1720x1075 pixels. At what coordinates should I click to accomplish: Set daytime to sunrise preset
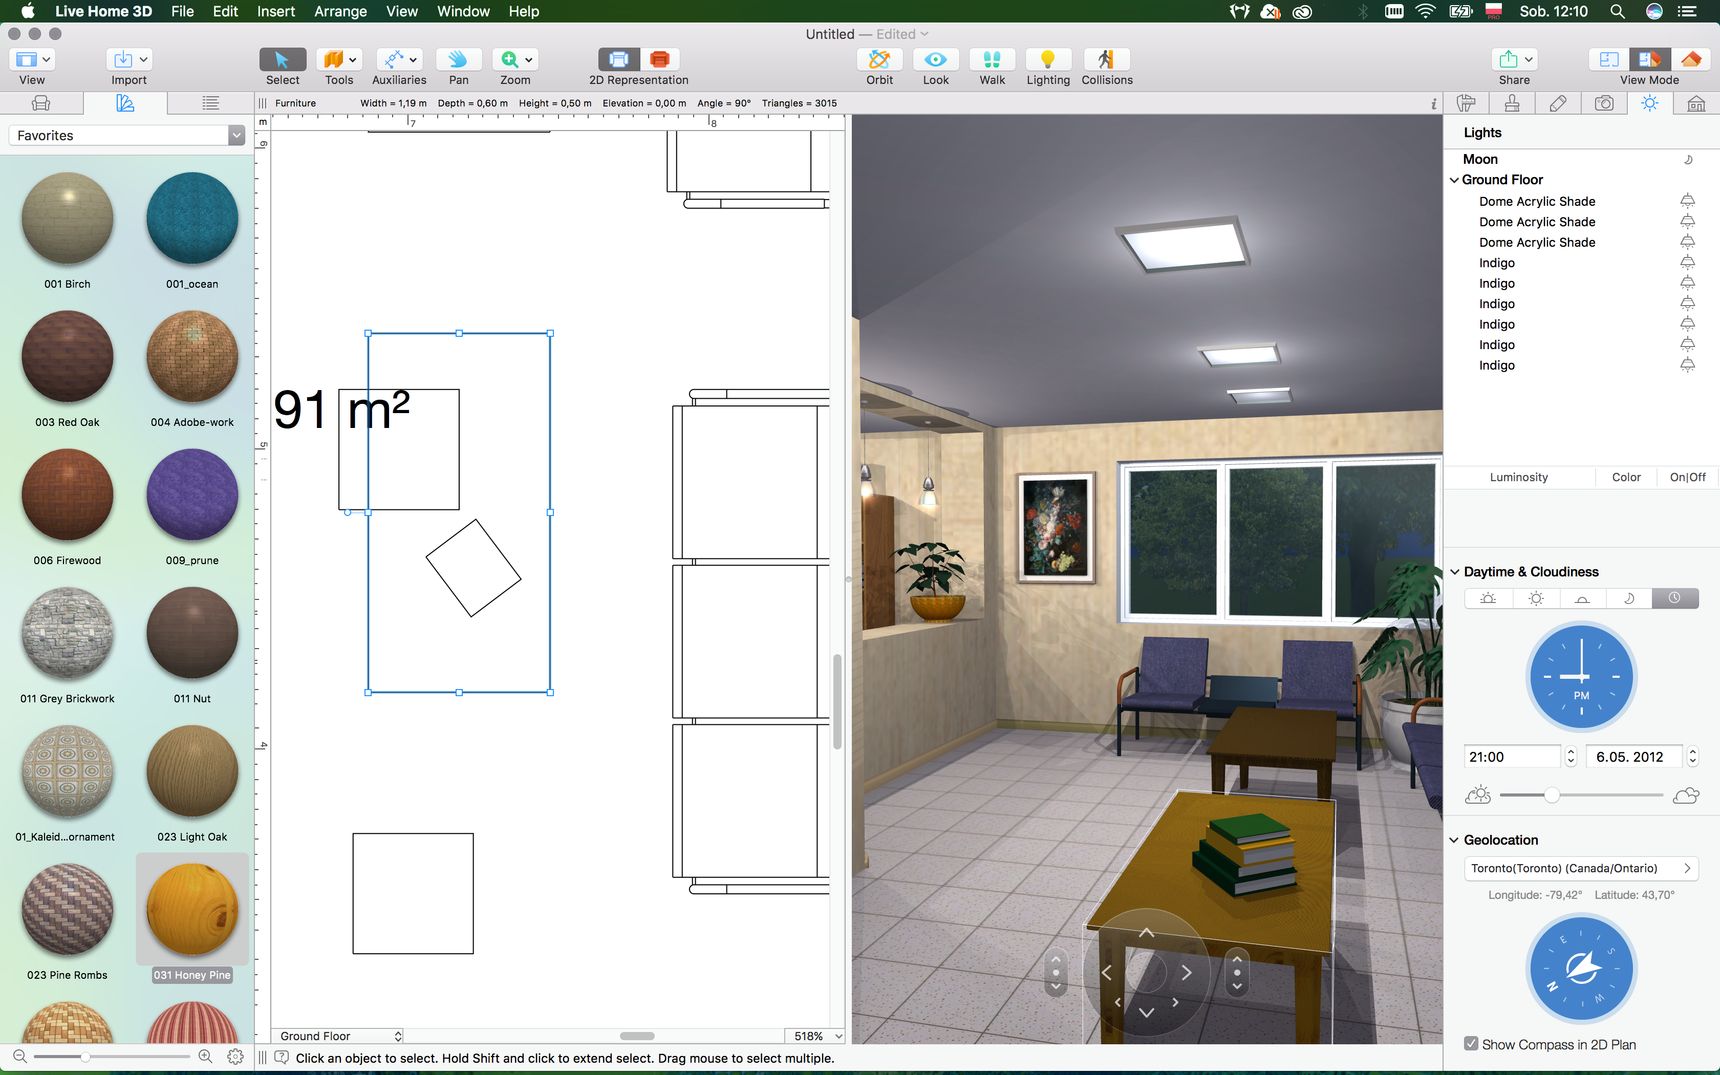point(1488,598)
